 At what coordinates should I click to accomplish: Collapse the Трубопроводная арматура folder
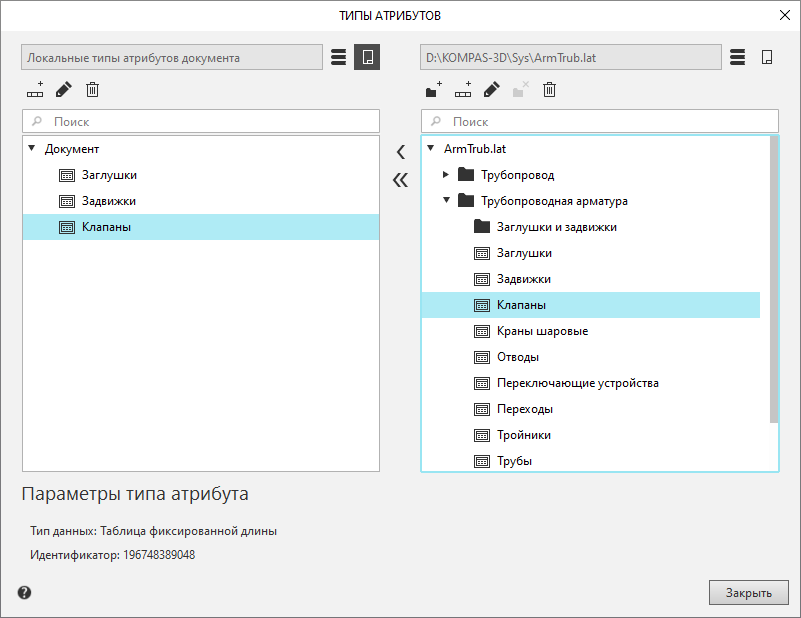tap(446, 201)
